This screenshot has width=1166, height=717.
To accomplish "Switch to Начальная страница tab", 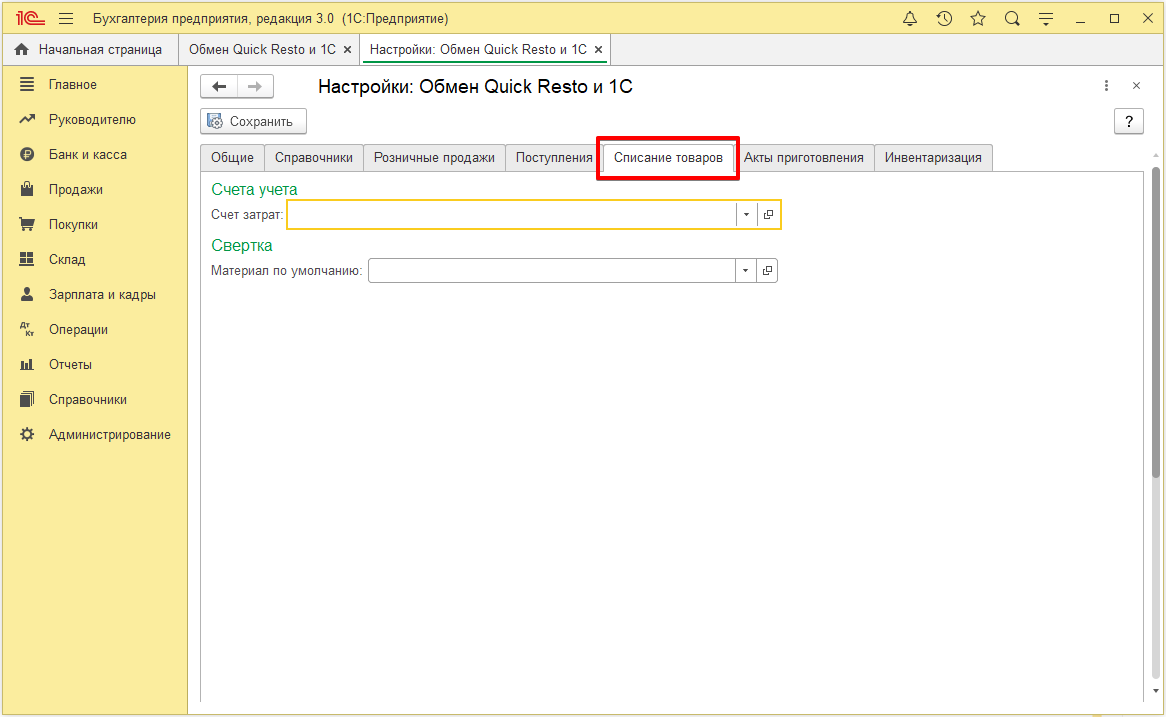I will [90, 50].
